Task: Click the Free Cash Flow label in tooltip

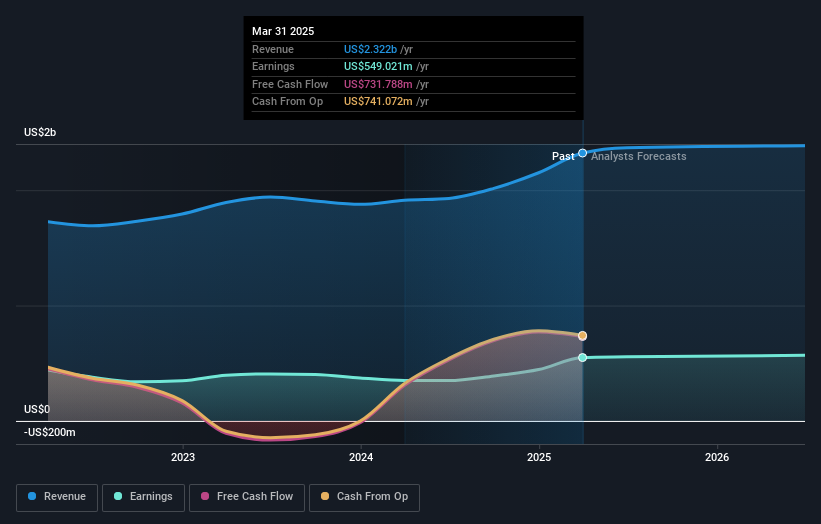Action: pos(290,84)
